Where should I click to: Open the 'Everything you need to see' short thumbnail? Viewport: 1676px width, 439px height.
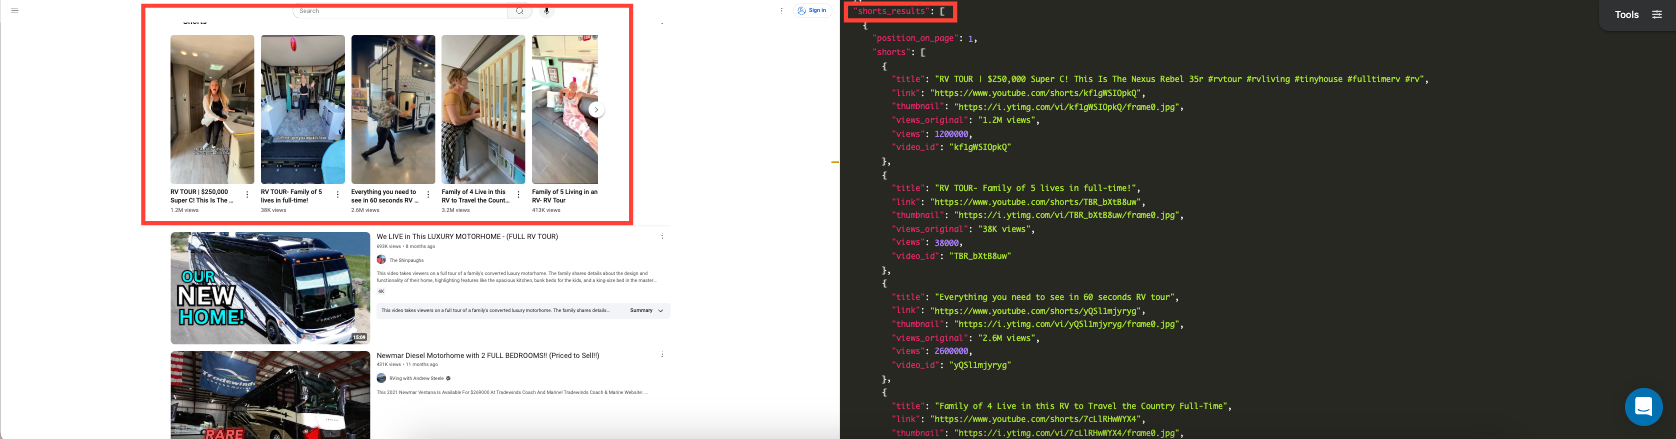393,109
